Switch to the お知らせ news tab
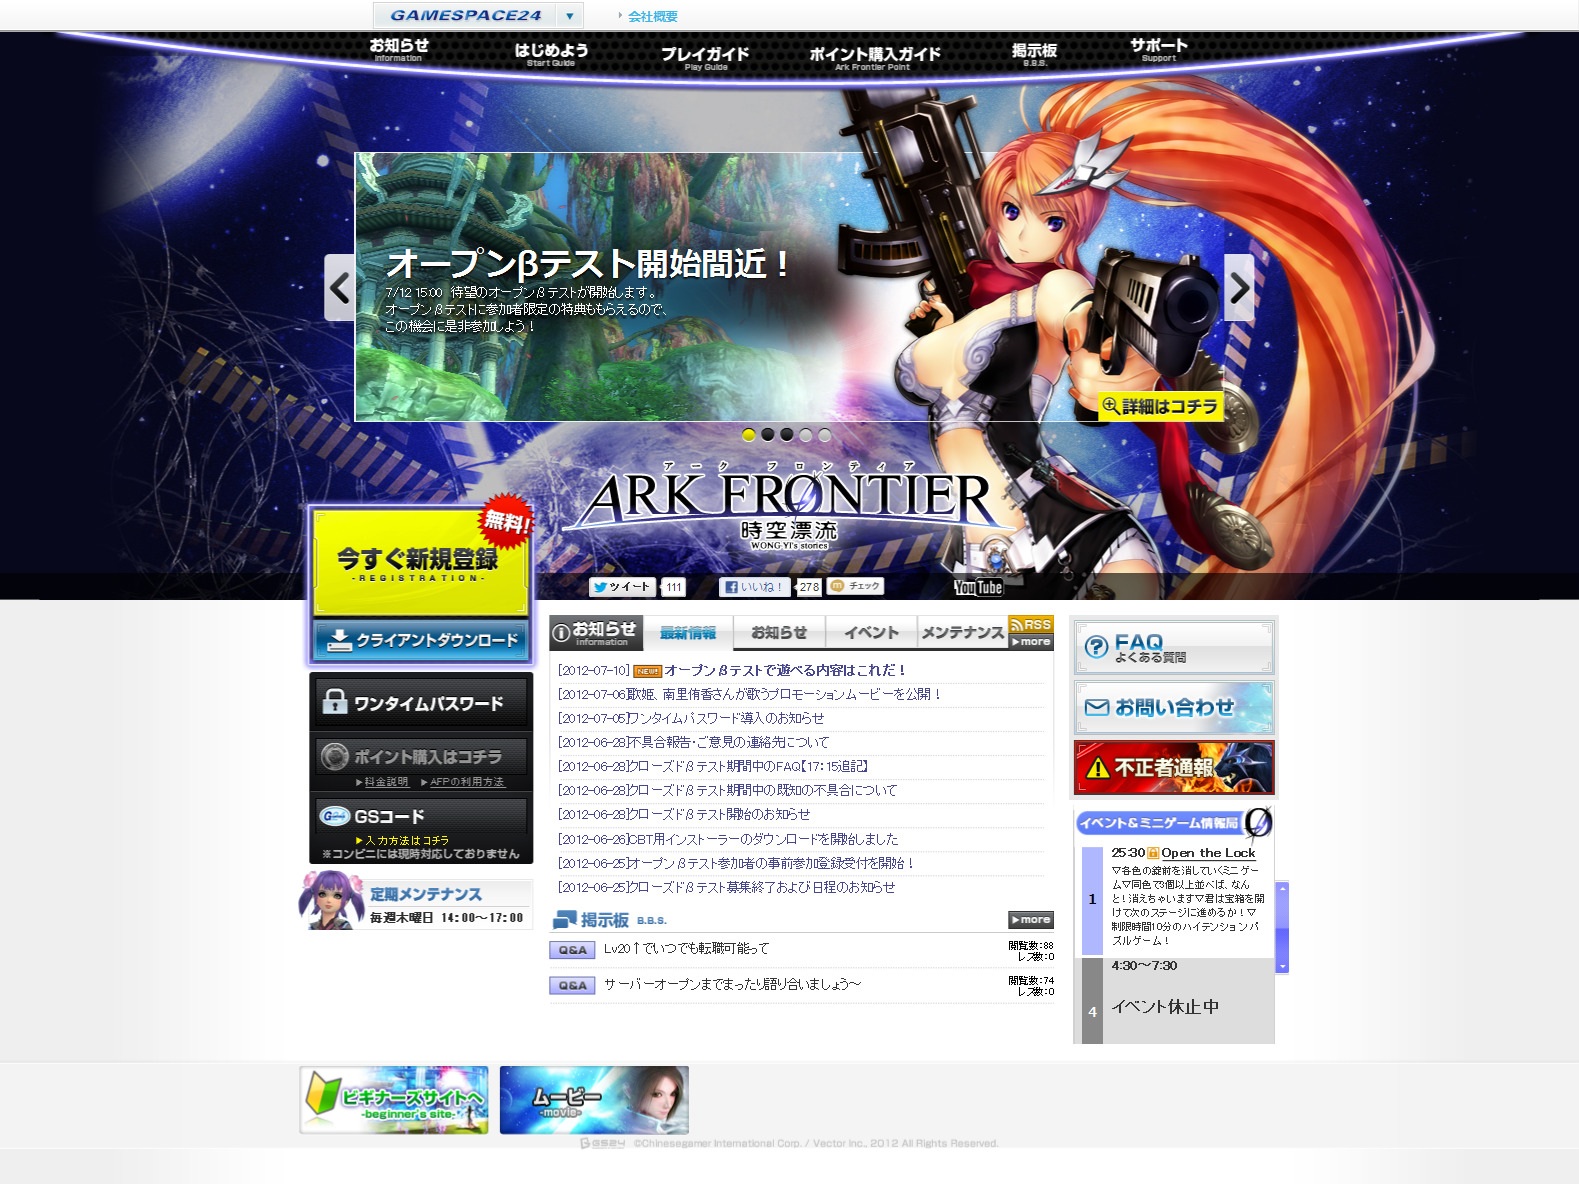The image size is (1579, 1184). coord(779,633)
